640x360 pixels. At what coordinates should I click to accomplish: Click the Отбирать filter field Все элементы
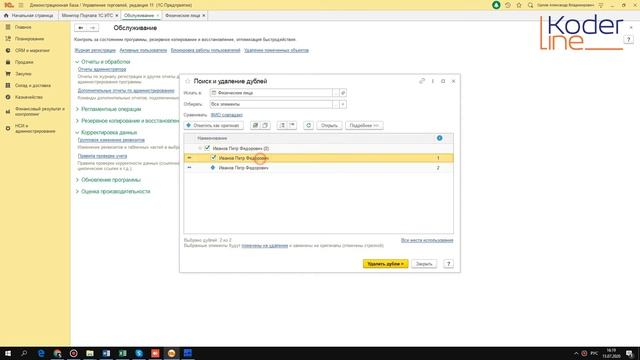(271, 104)
